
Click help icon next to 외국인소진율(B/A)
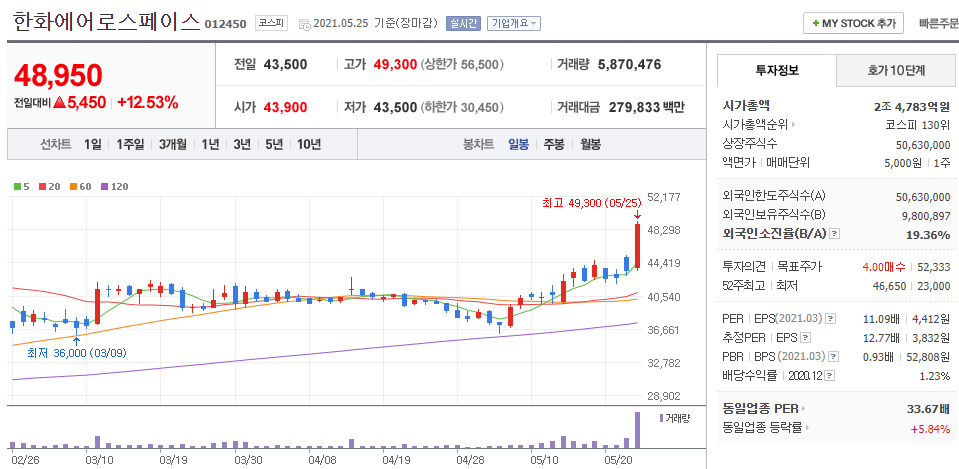834,234
